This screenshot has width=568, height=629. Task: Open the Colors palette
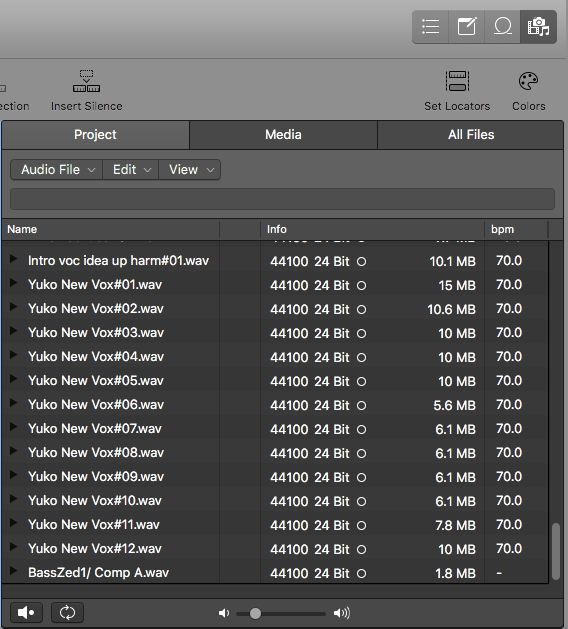528,90
